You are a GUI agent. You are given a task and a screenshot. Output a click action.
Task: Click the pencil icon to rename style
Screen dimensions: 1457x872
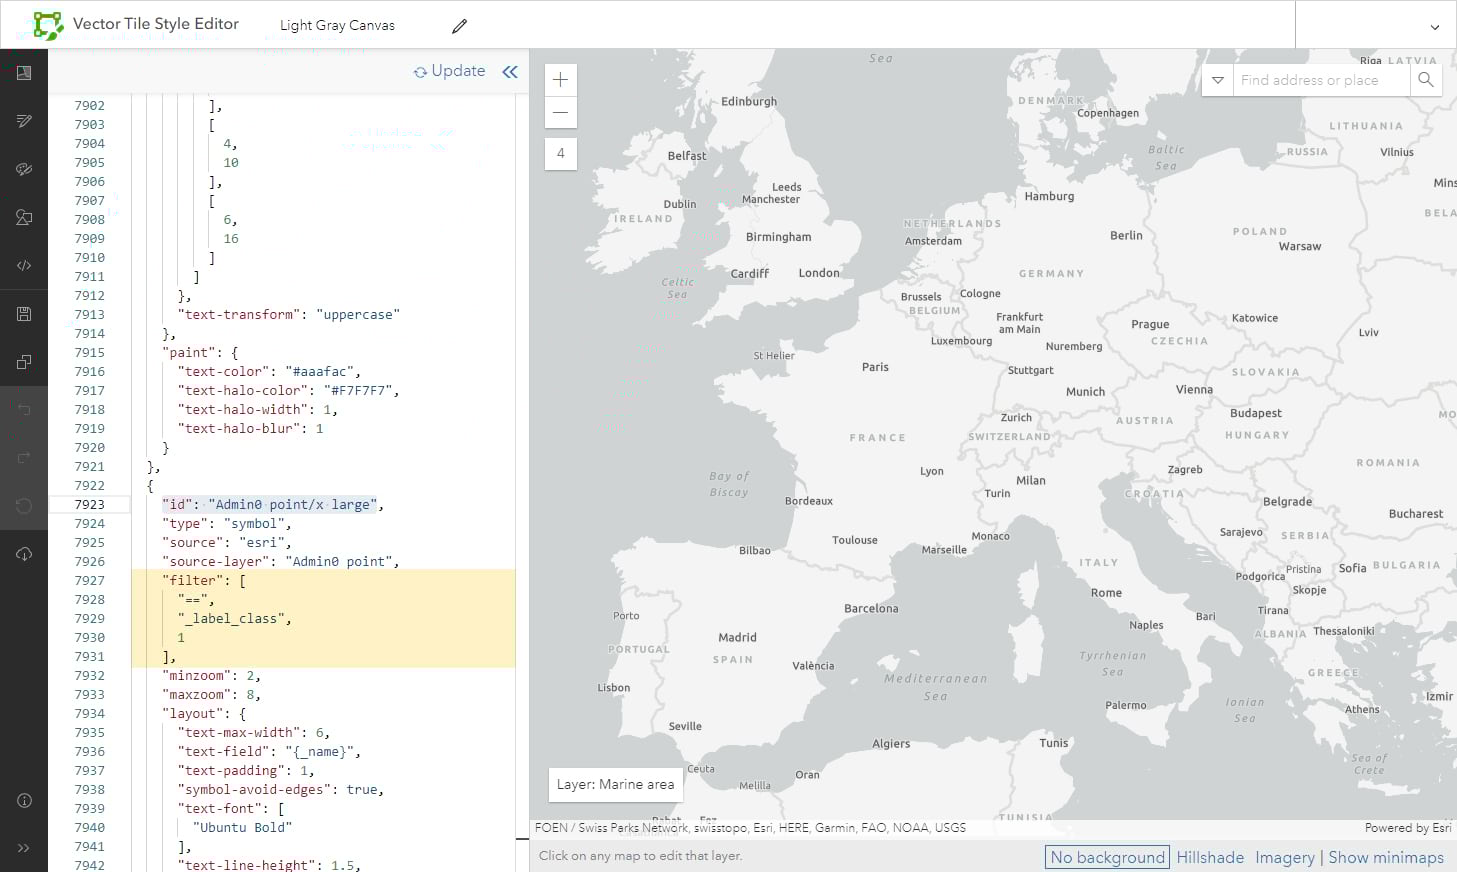[459, 26]
